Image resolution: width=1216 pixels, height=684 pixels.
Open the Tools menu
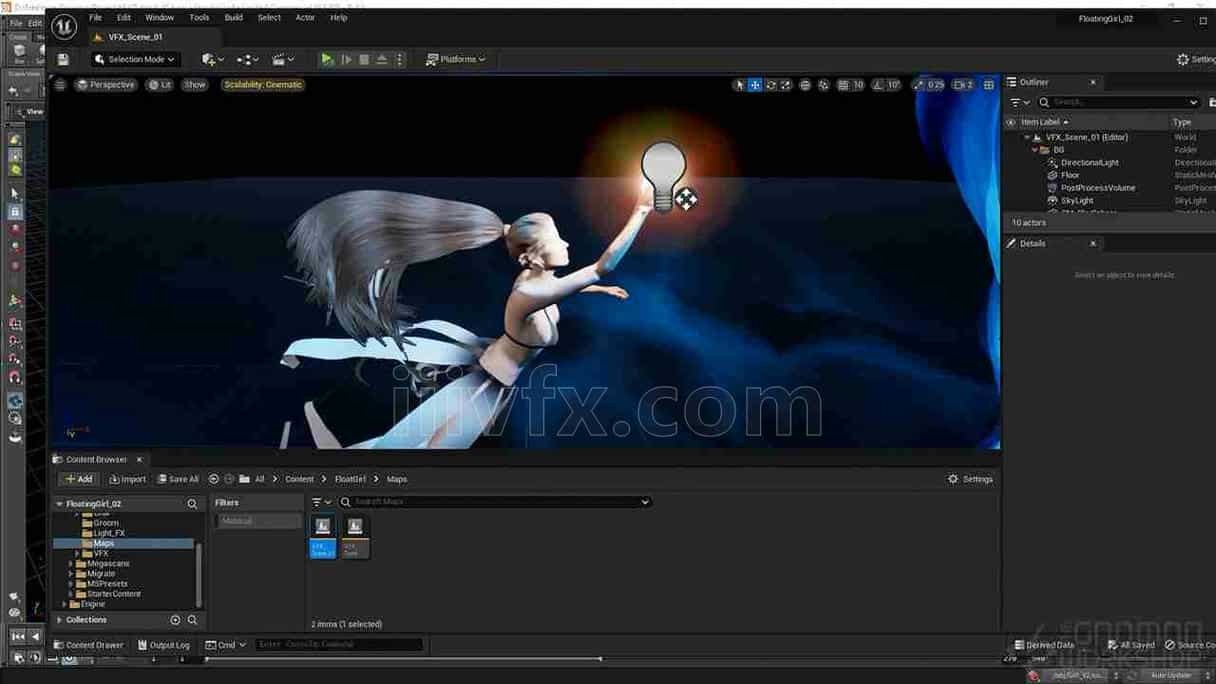[200, 17]
